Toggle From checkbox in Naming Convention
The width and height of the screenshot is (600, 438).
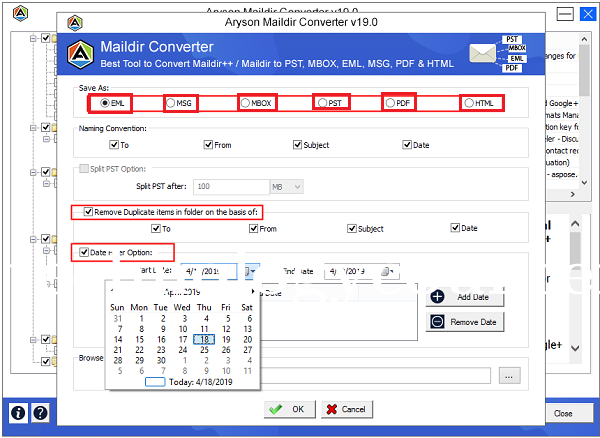tap(208, 145)
